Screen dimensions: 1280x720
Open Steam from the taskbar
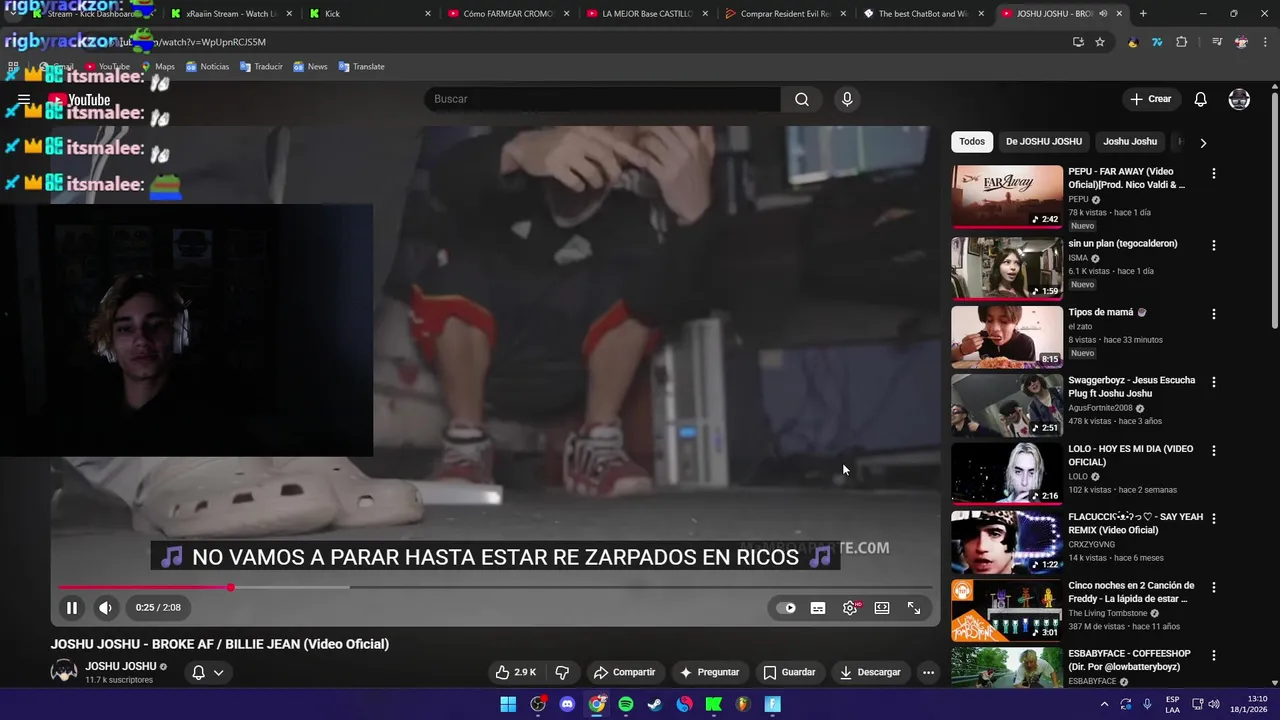[655, 704]
